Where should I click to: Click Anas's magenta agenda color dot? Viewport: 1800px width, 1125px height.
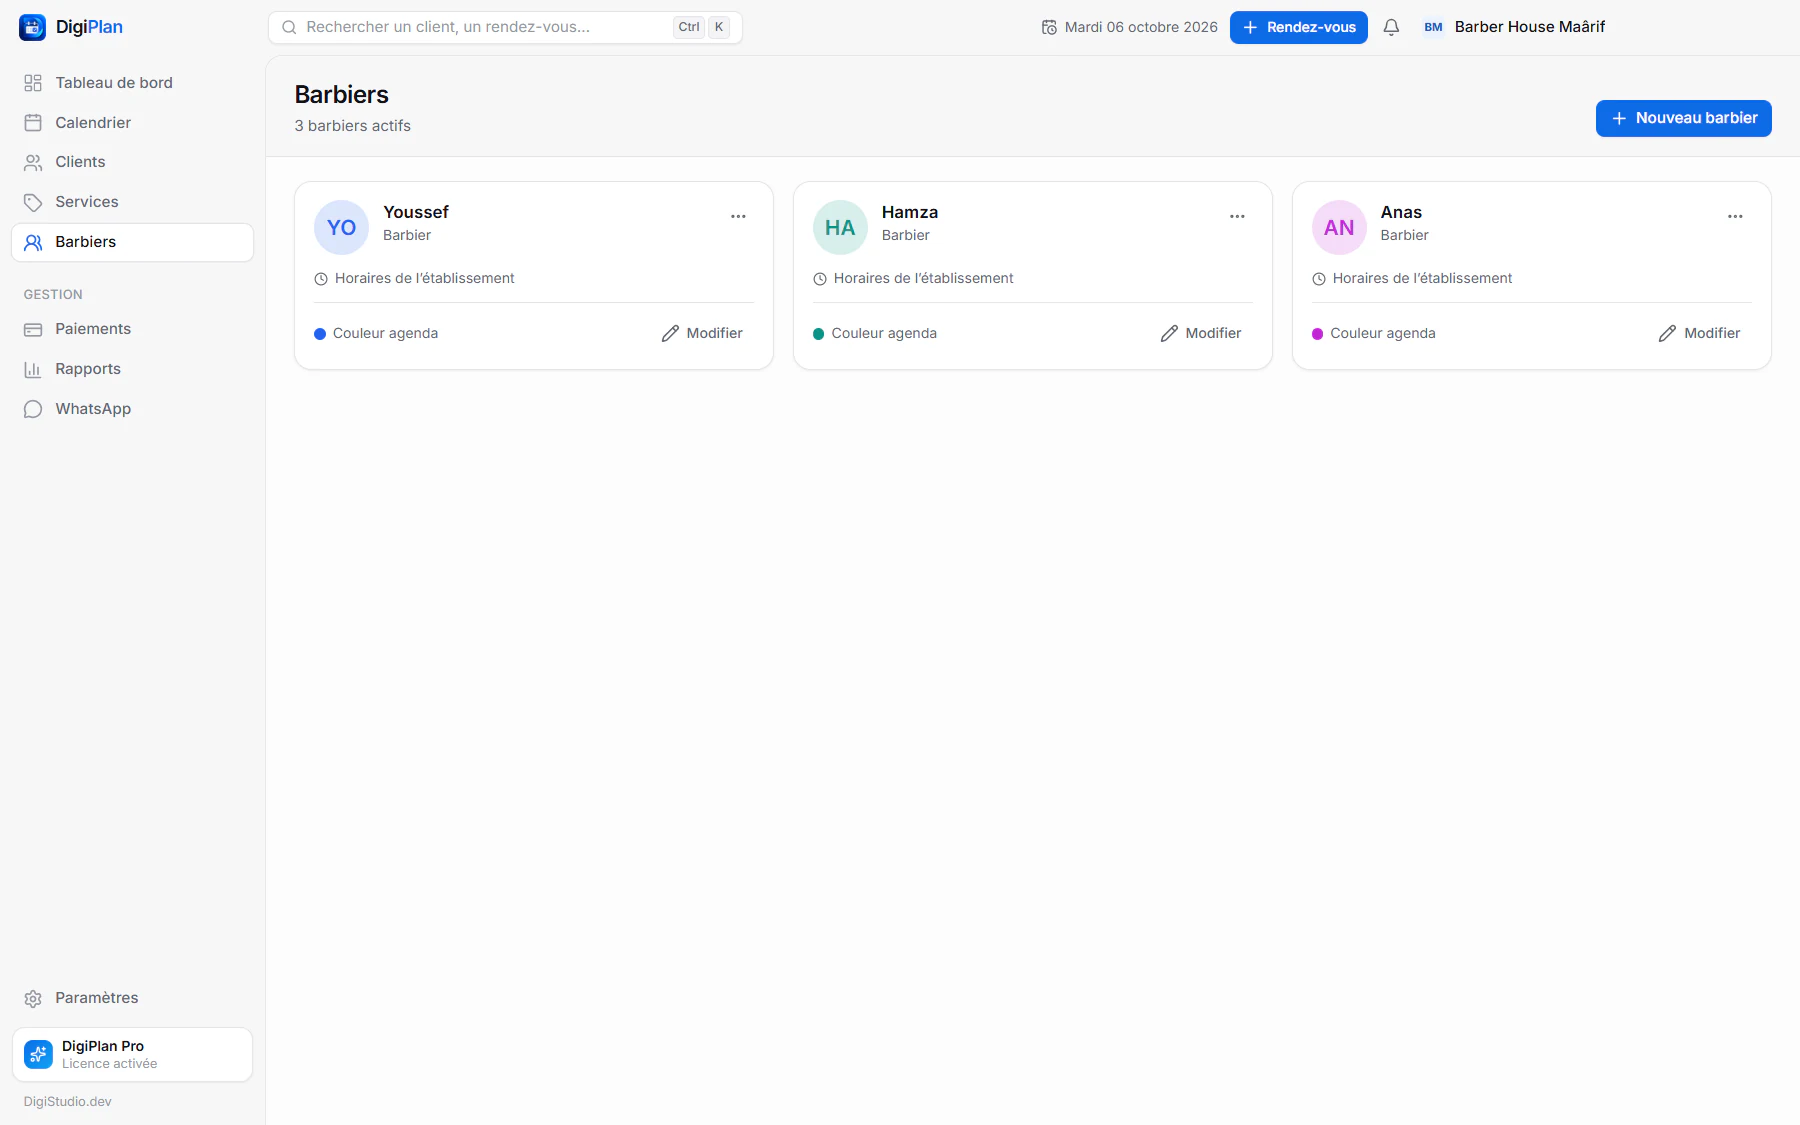(1318, 334)
